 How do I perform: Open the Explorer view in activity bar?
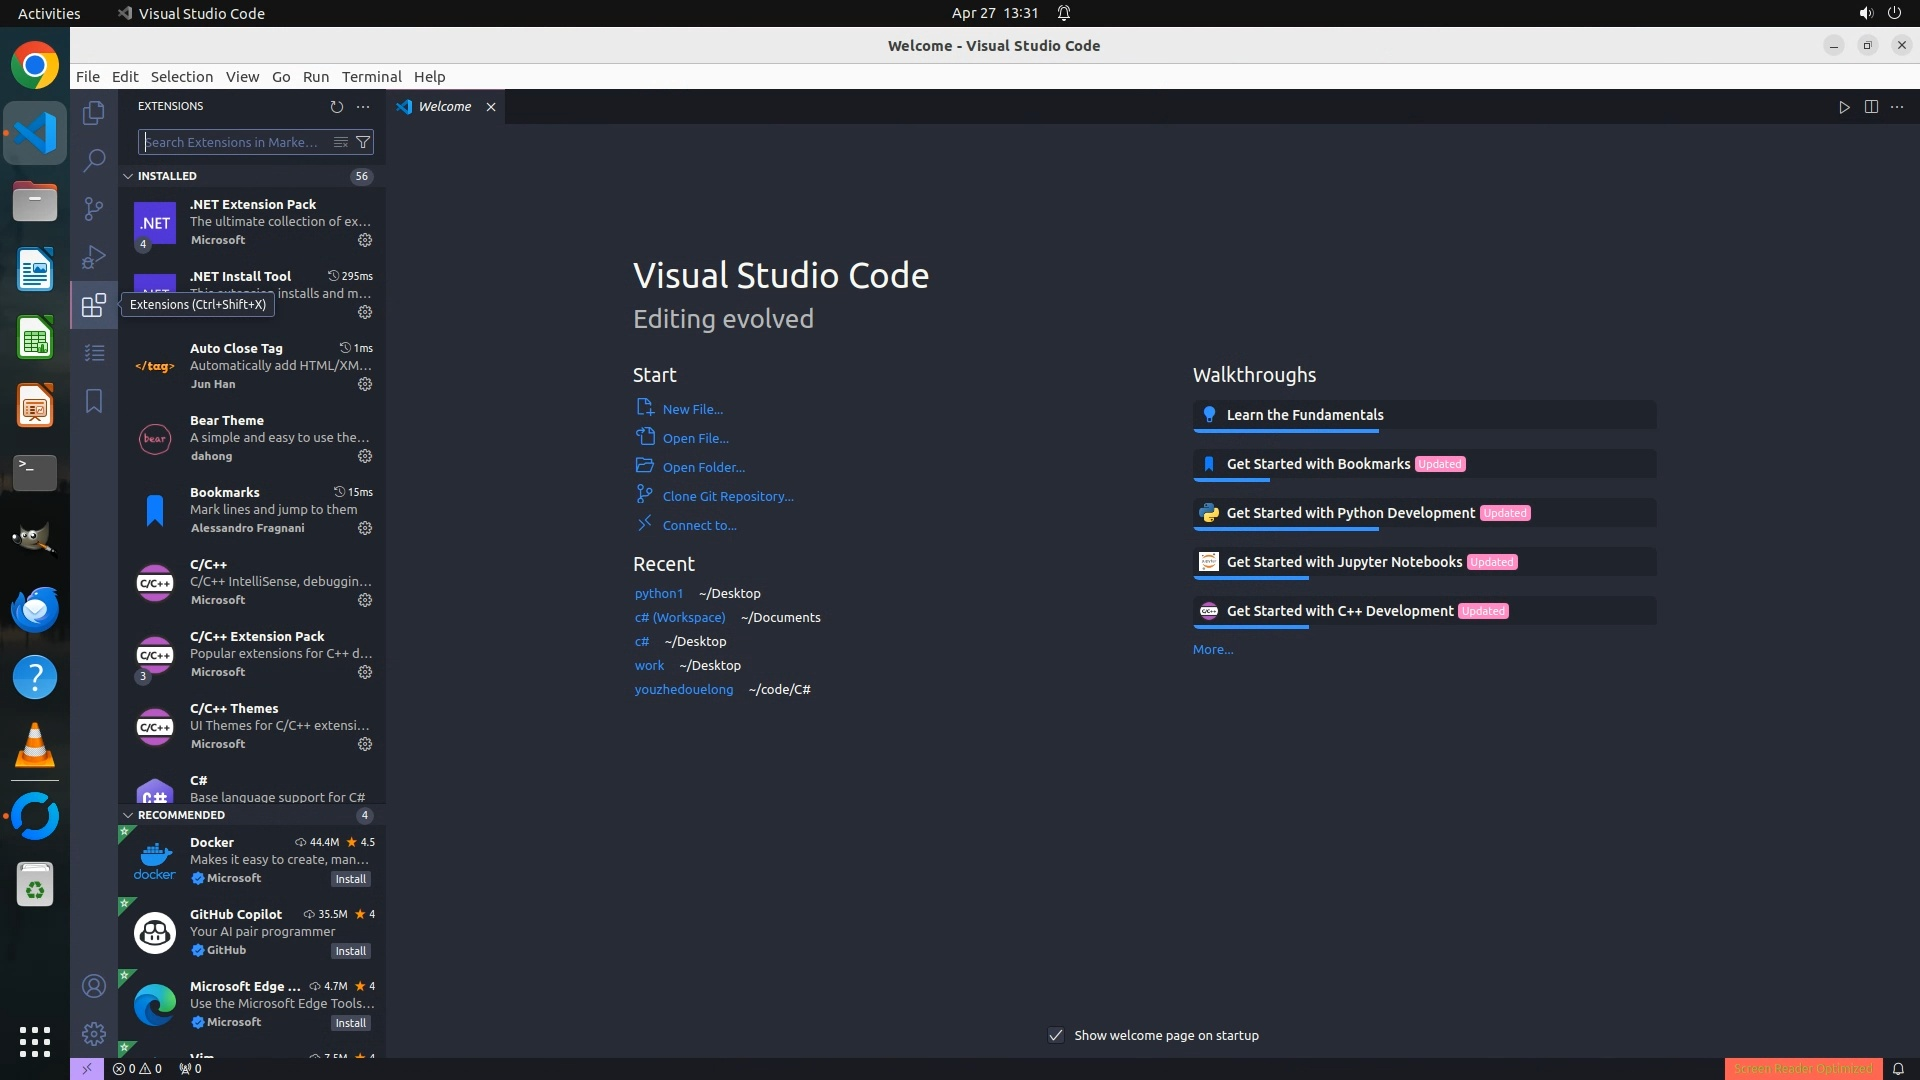[x=94, y=113]
